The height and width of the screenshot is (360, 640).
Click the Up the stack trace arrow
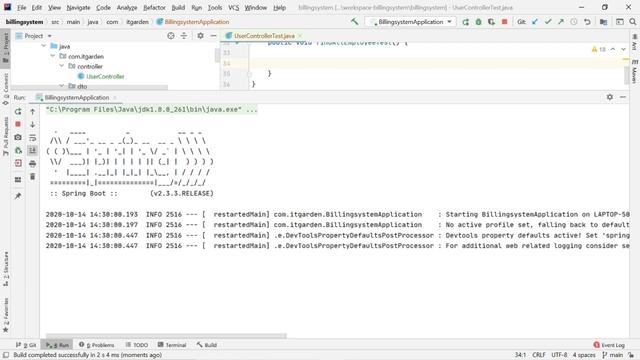[x=33, y=111]
